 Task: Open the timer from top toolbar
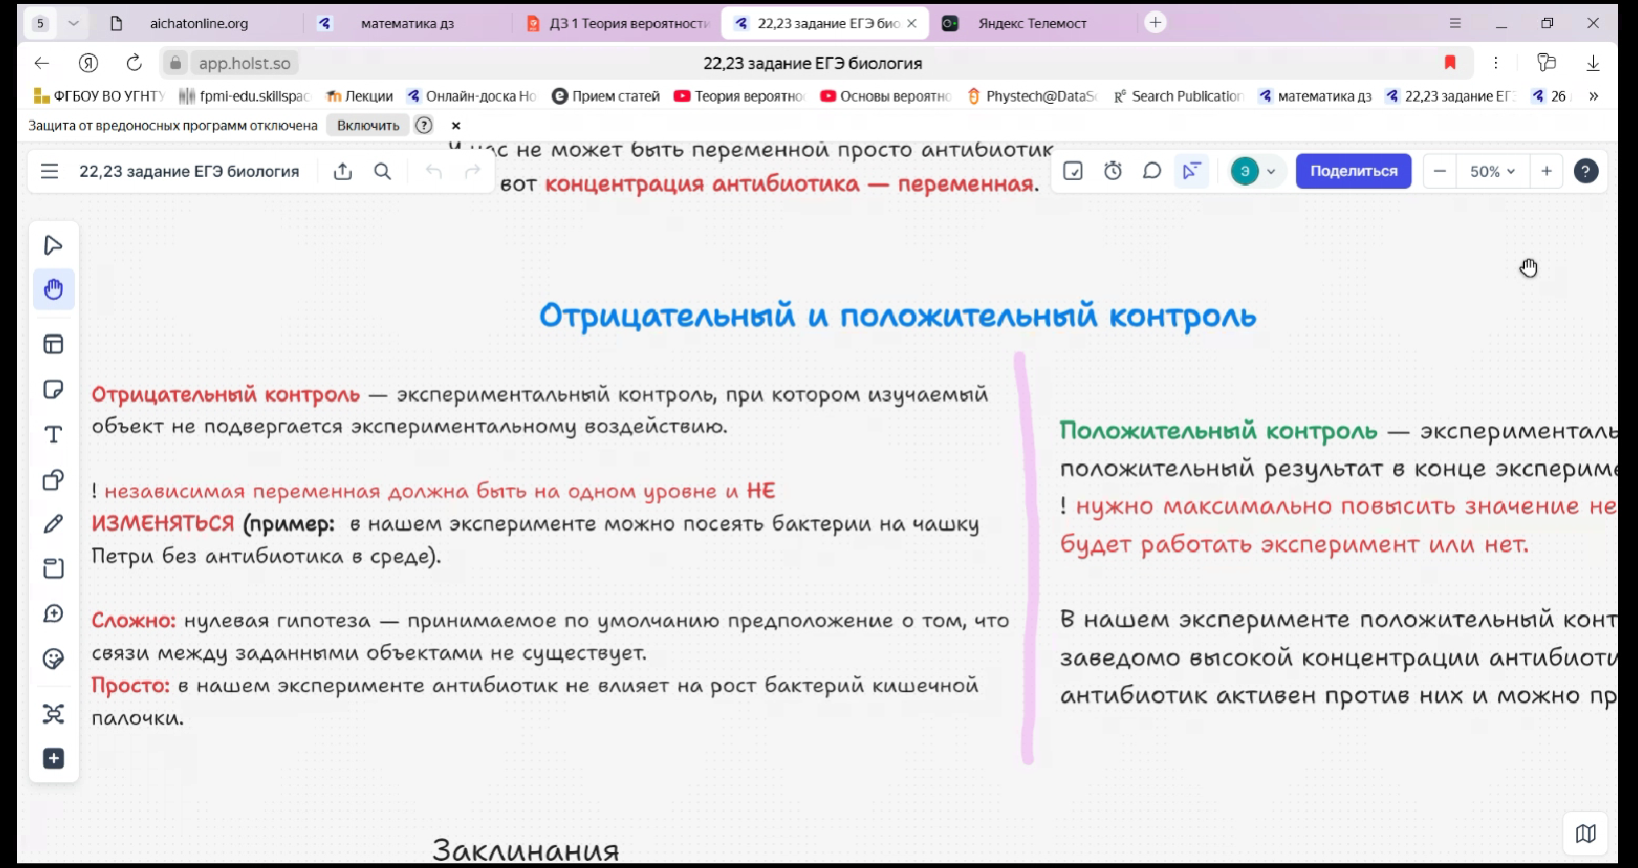pos(1113,171)
